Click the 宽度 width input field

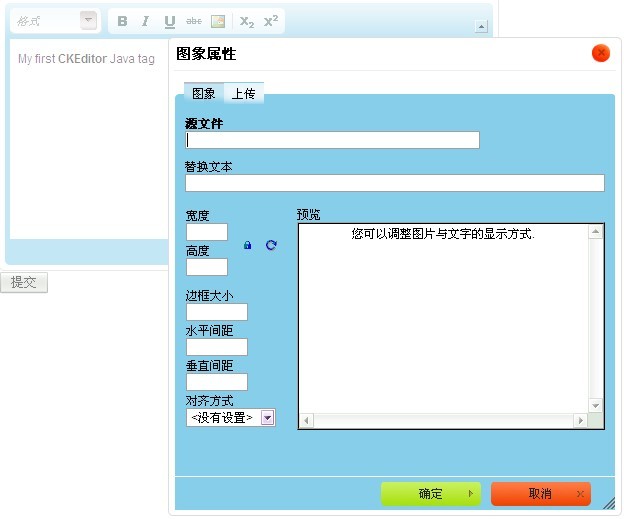pyautogui.click(x=207, y=232)
